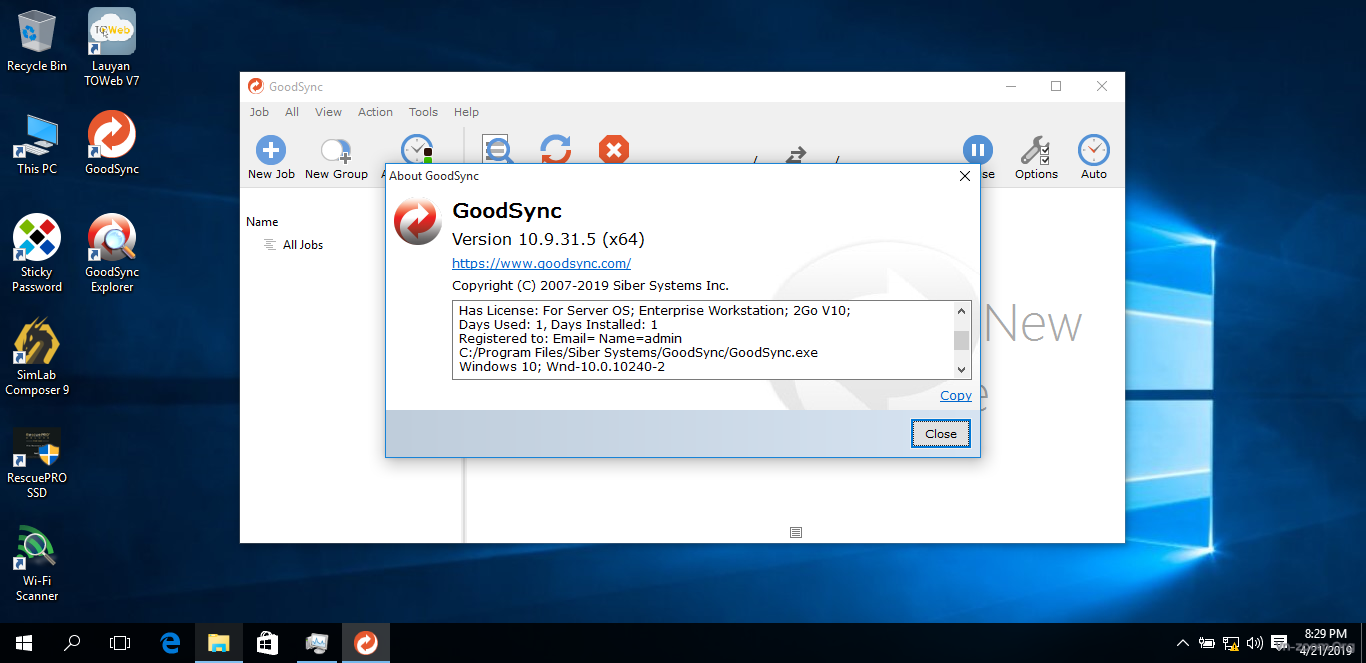Open Microsoft Edge from the taskbar
Screen dimensions: 1366x663
coord(170,643)
